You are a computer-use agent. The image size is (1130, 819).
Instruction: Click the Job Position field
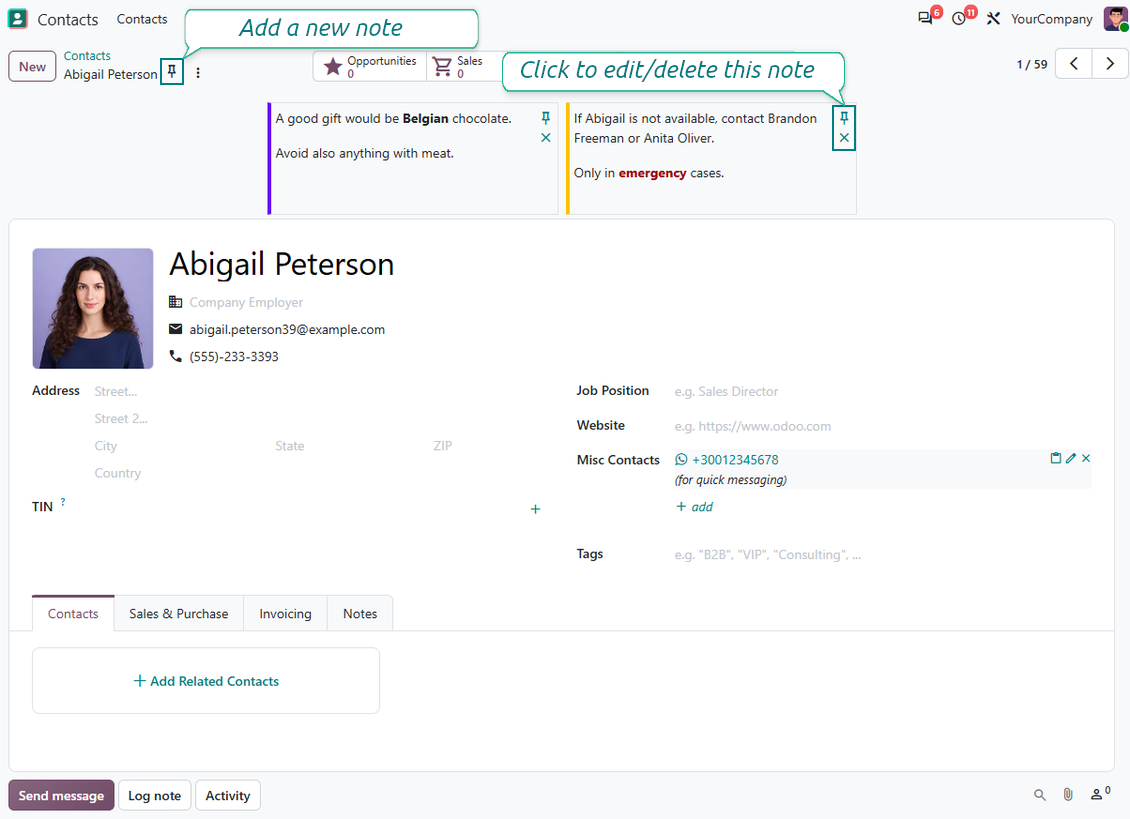coord(883,391)
